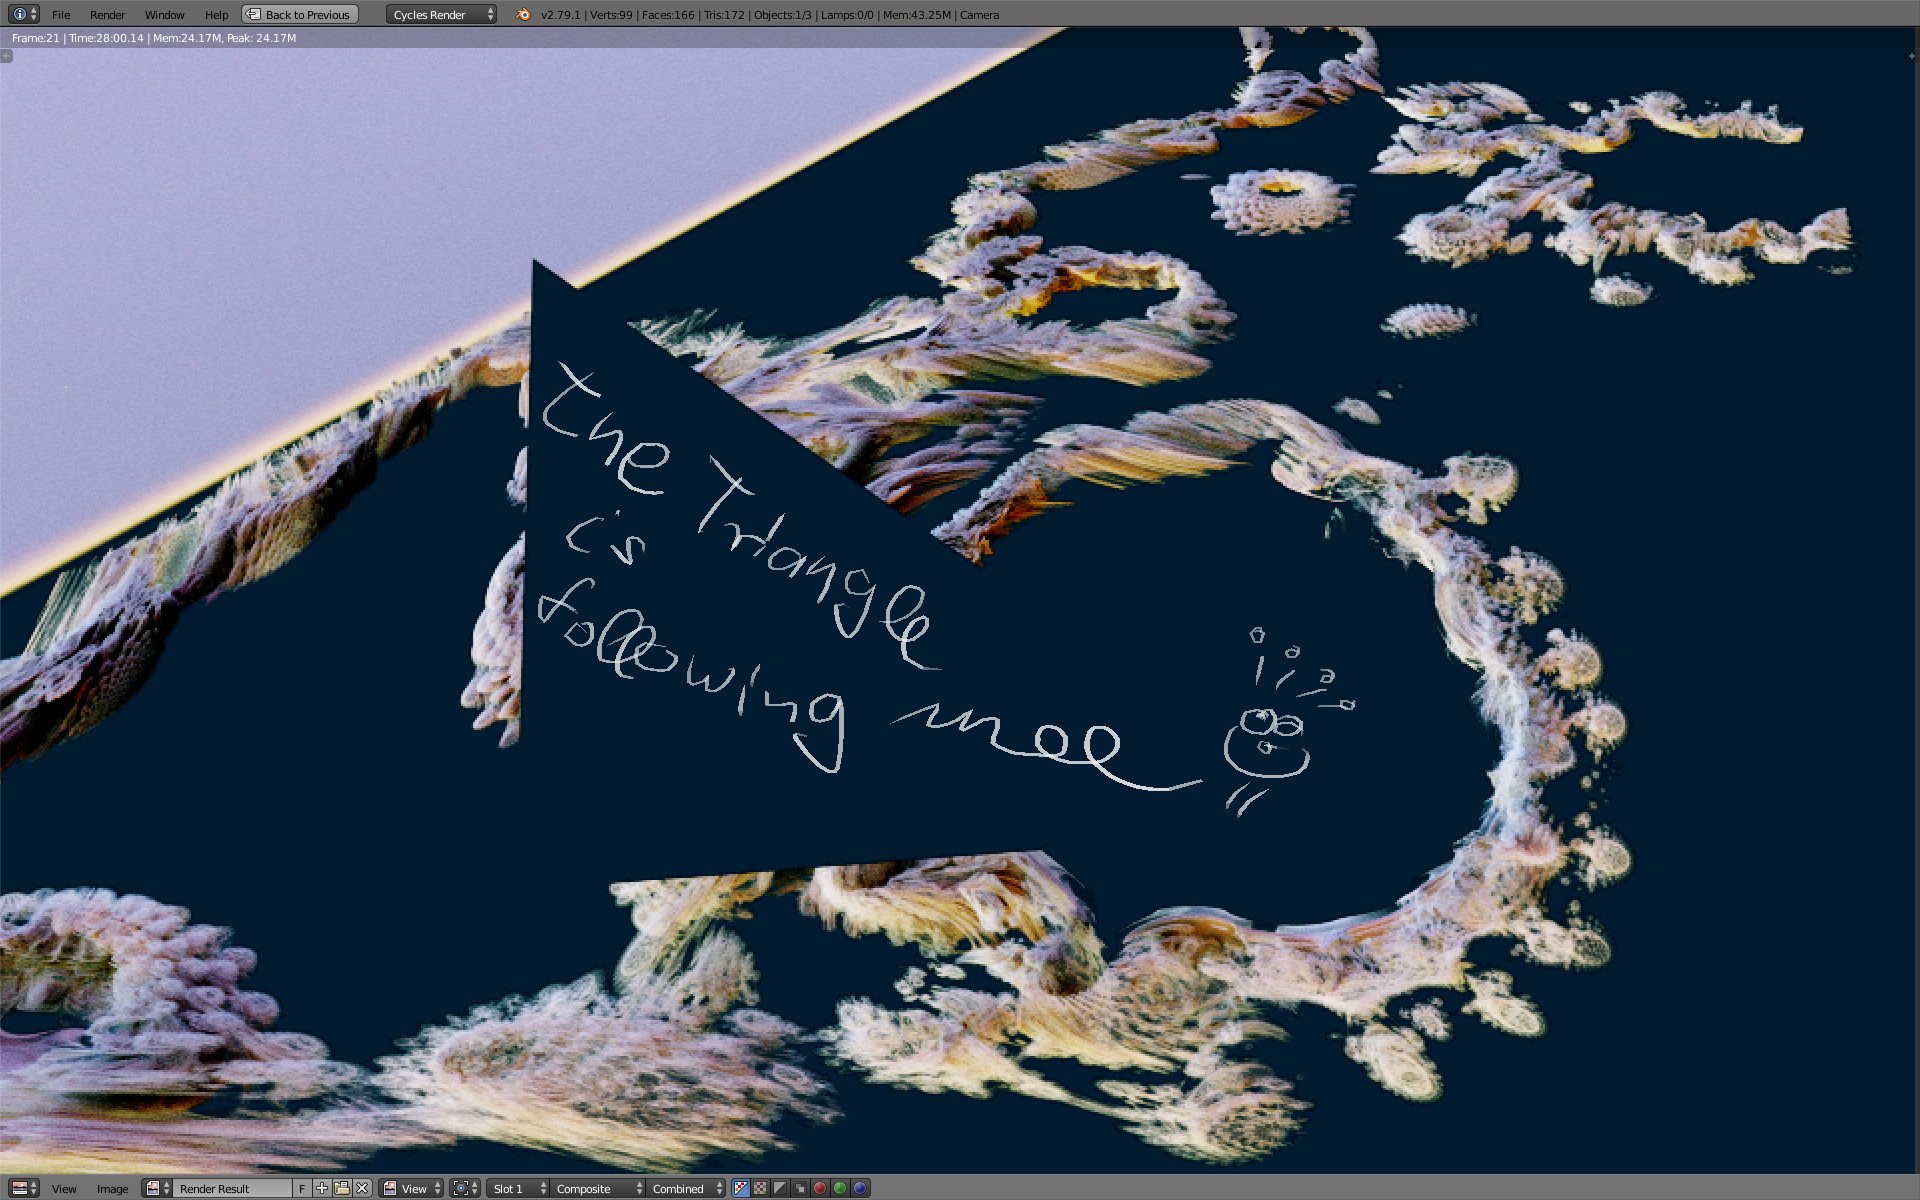Open the Slot 1 dropdown
Viewport: 1920px width, 1200px height.
click(x=519, y=1188)
